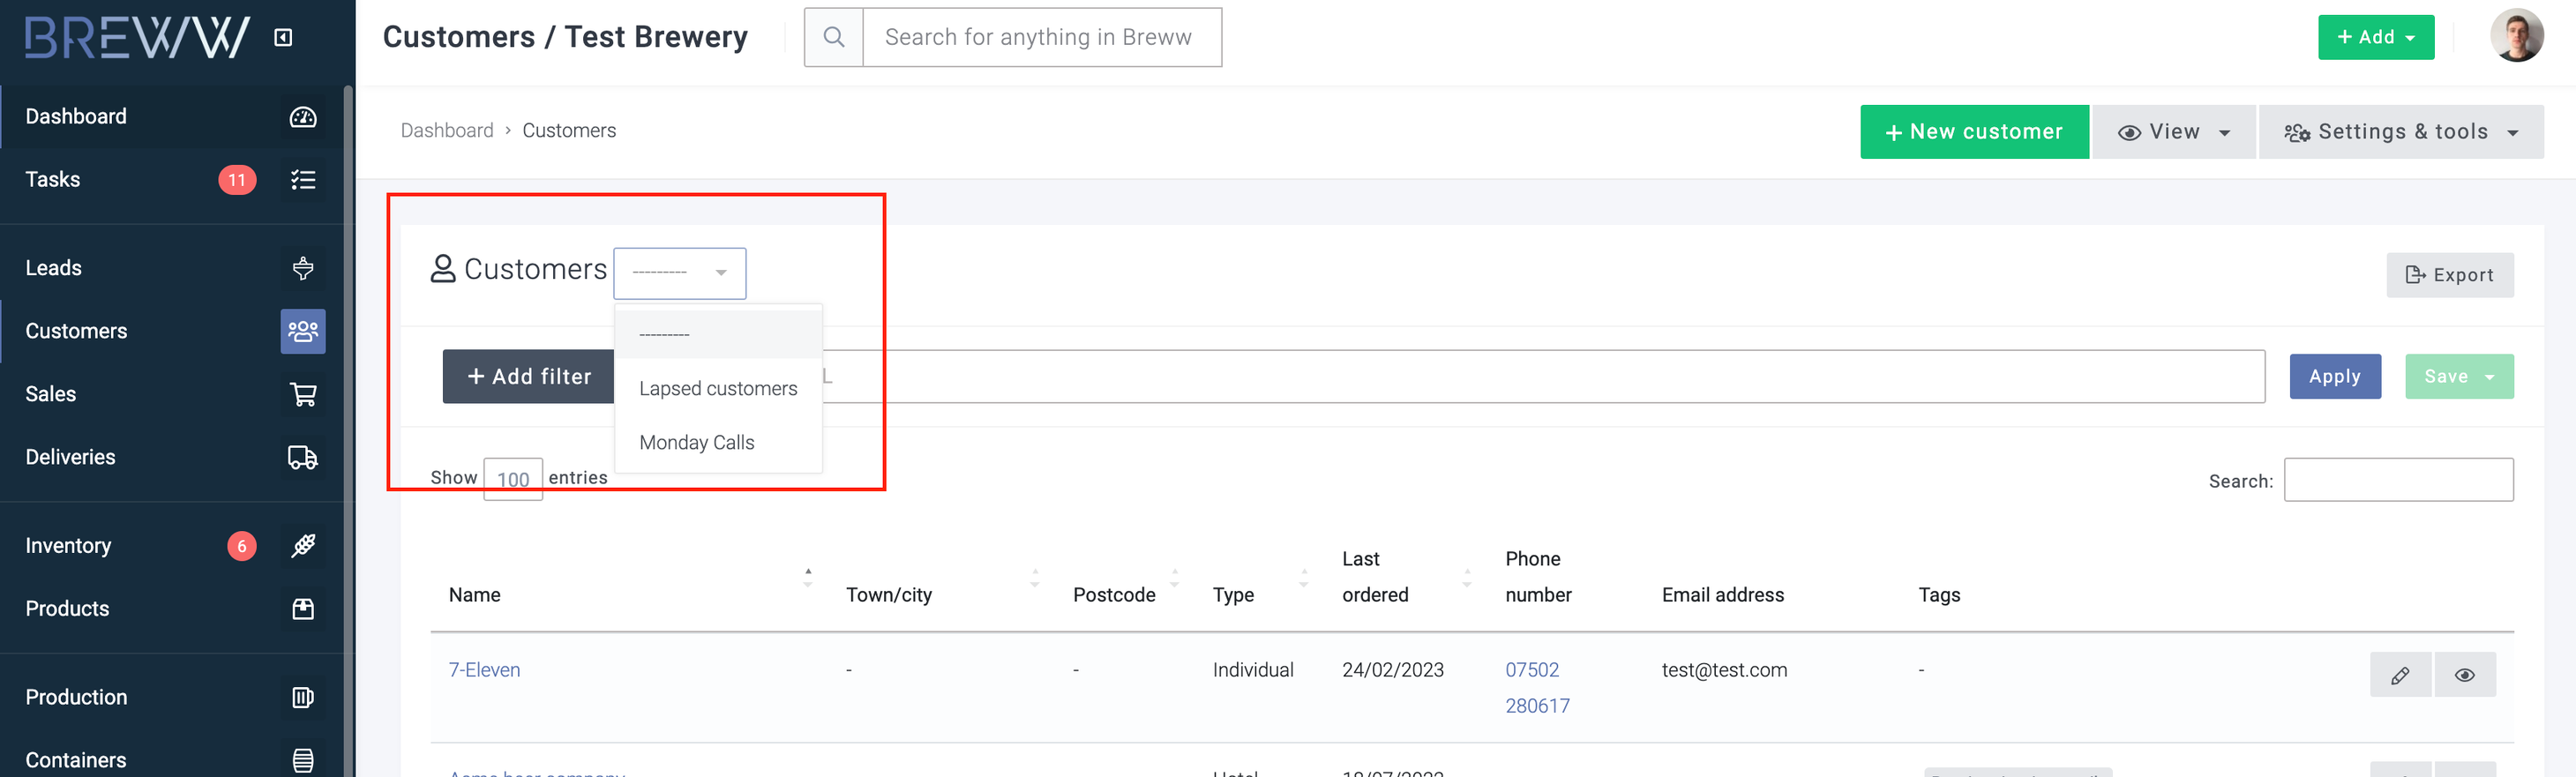Click the Tasks count badge showing 11
Image resolution: width=2576 pixels, height=777 pixels.
(237, 180)
